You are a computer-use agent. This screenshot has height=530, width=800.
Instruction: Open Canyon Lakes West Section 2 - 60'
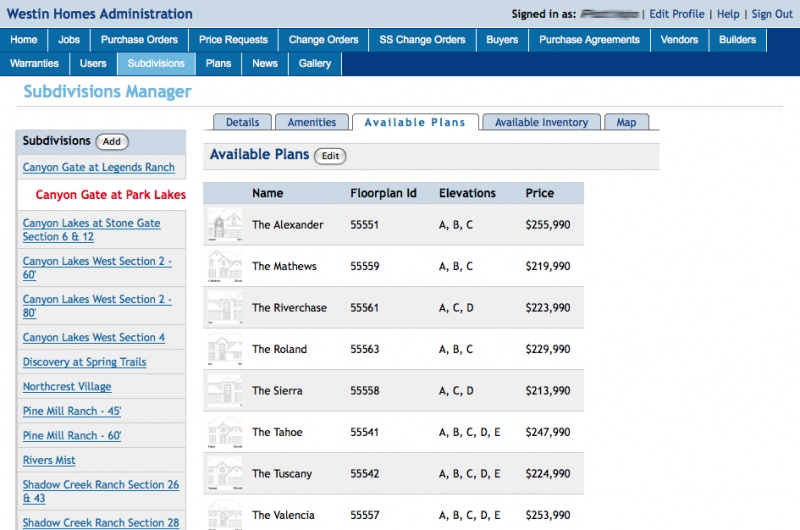(97, 268)
